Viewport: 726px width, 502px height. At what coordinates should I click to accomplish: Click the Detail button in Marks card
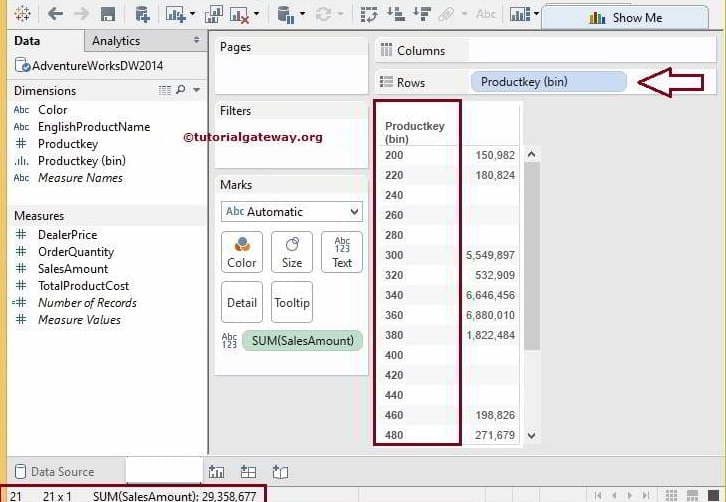242,302
